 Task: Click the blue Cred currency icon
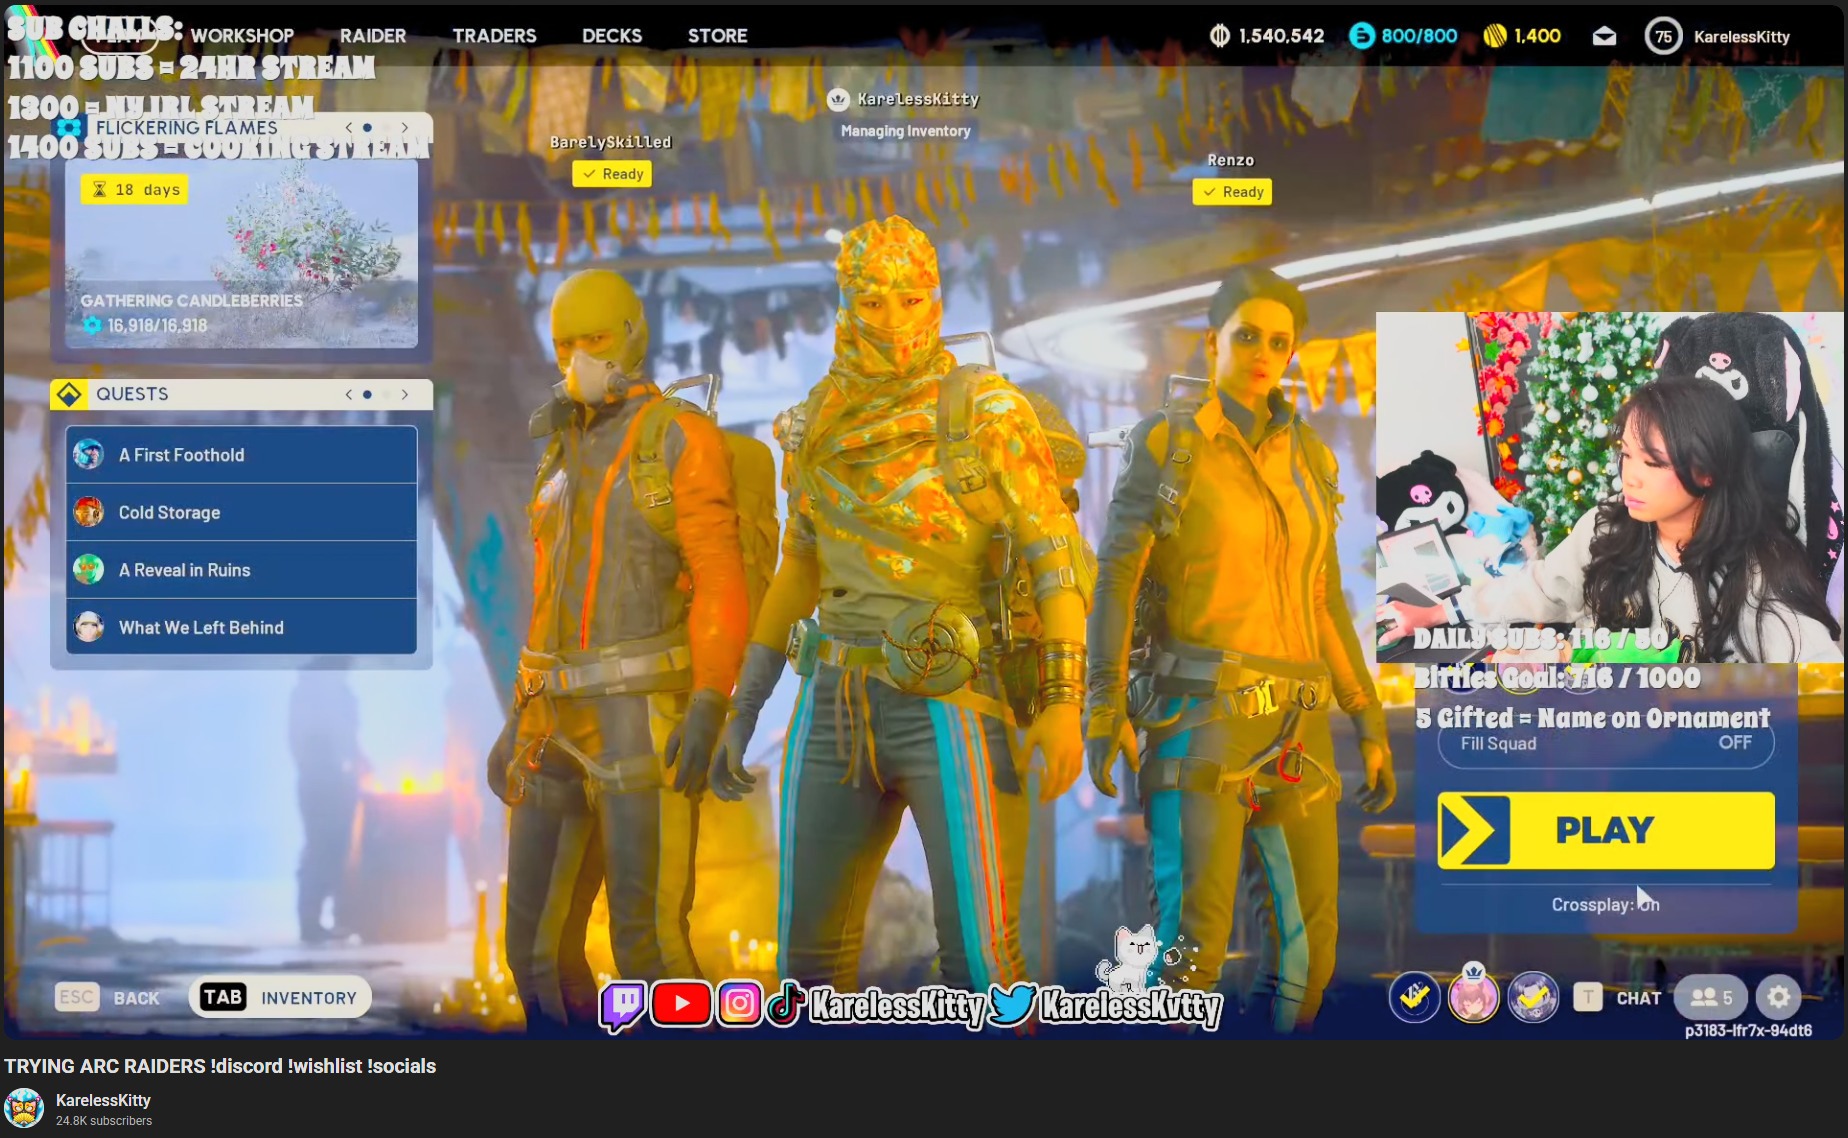pos(1362,36)
